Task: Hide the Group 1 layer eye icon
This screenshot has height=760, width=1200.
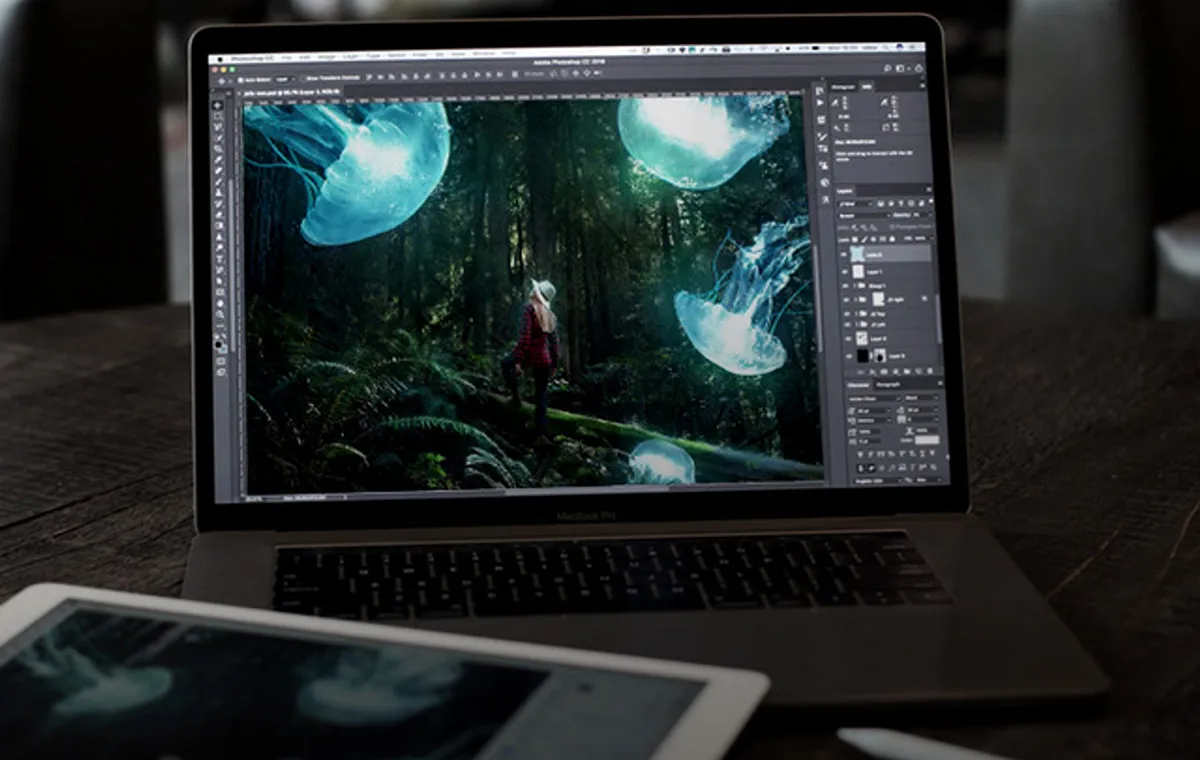Action: click(845, 285)
